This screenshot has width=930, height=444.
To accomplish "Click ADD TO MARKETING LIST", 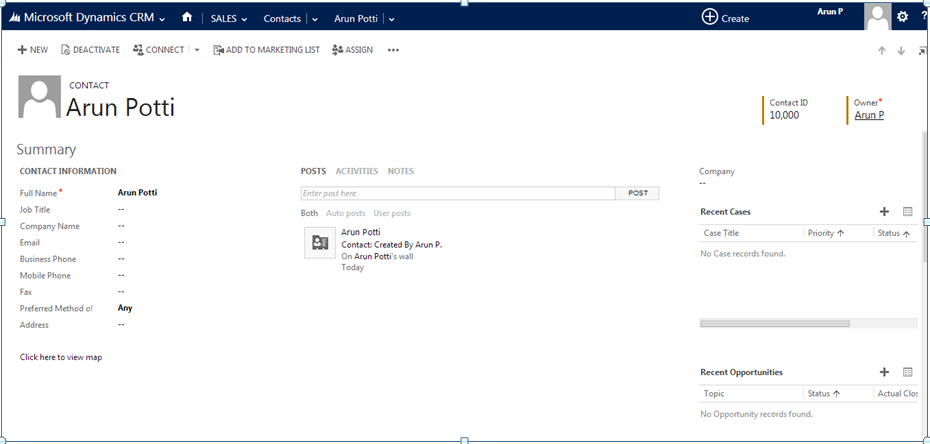I will 266,50.
